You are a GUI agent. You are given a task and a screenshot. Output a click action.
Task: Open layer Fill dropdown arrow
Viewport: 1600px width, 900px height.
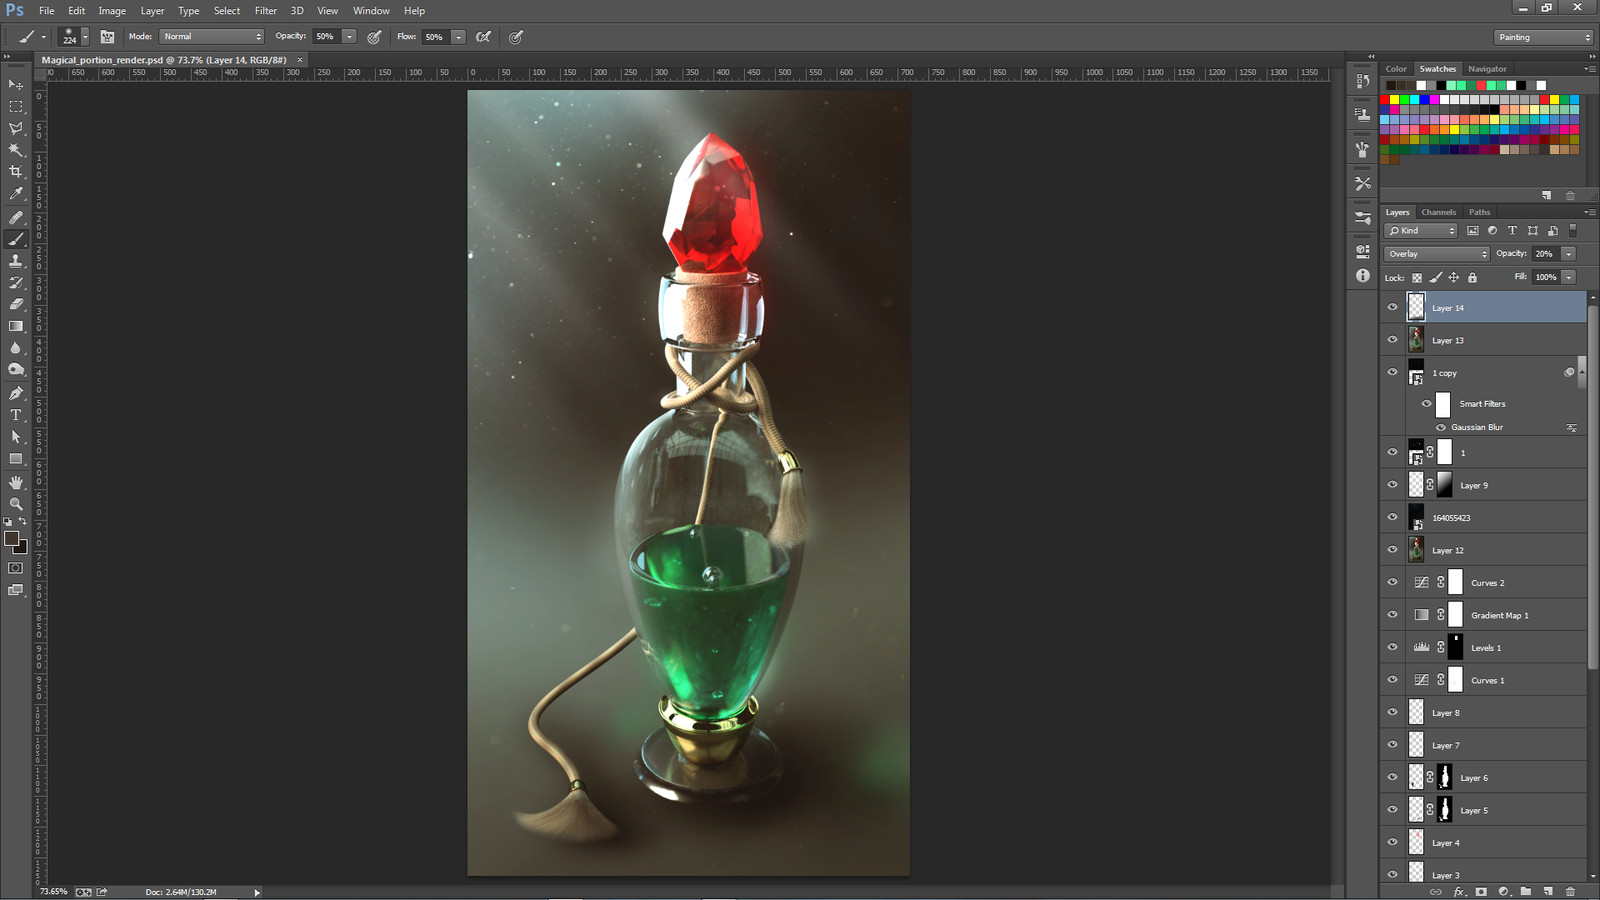click(1568, 277)
